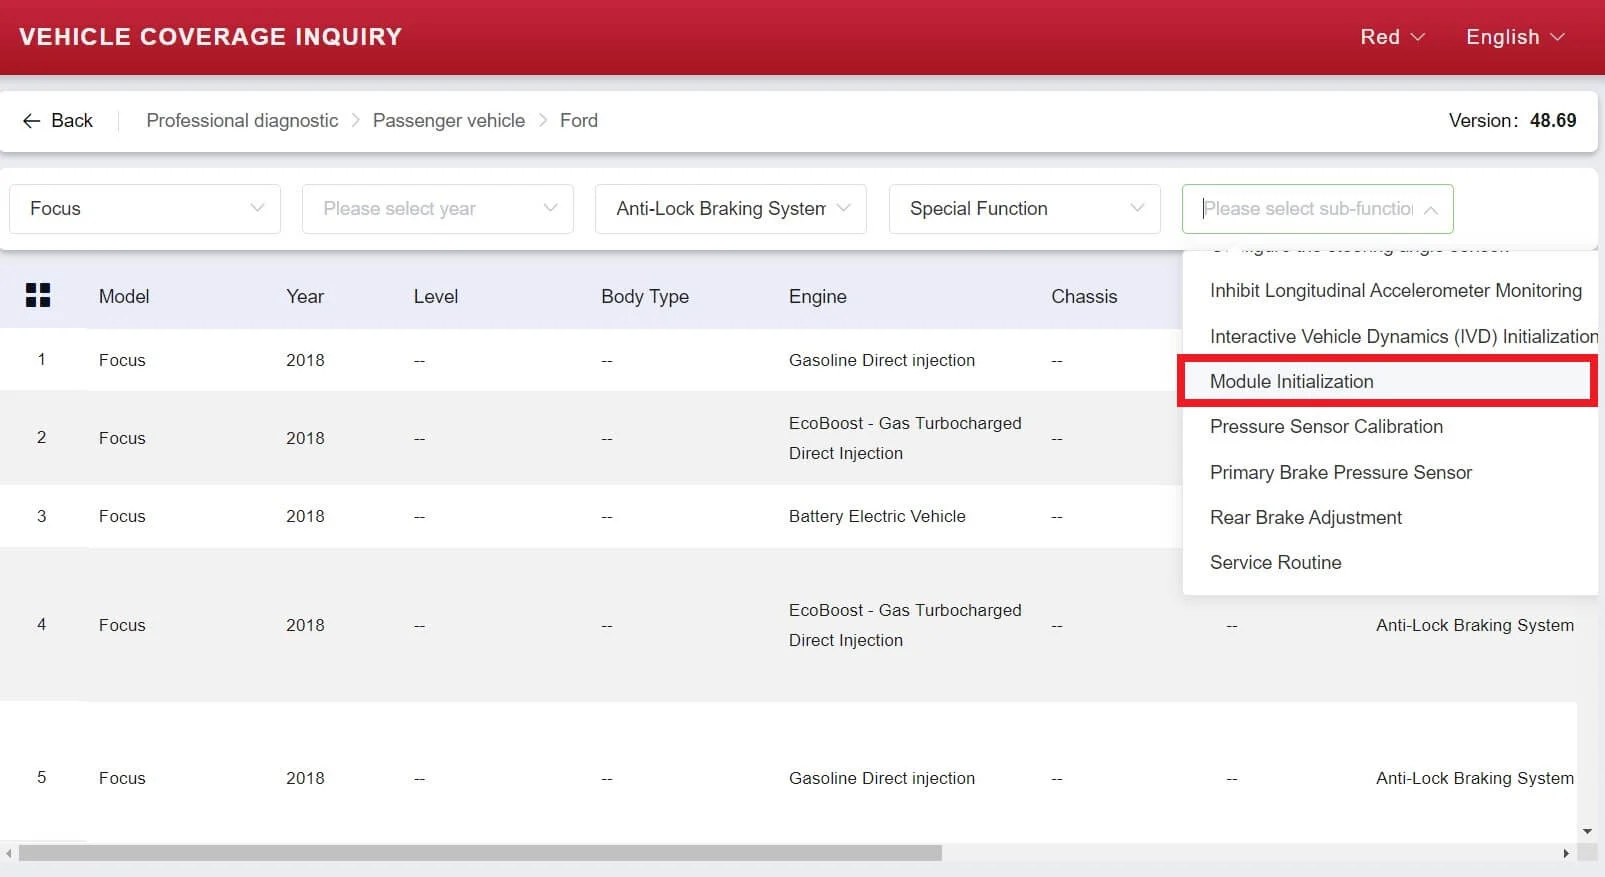
Task: Click the vertical scrollbar down arrow
Action: tap(1587, 831)
